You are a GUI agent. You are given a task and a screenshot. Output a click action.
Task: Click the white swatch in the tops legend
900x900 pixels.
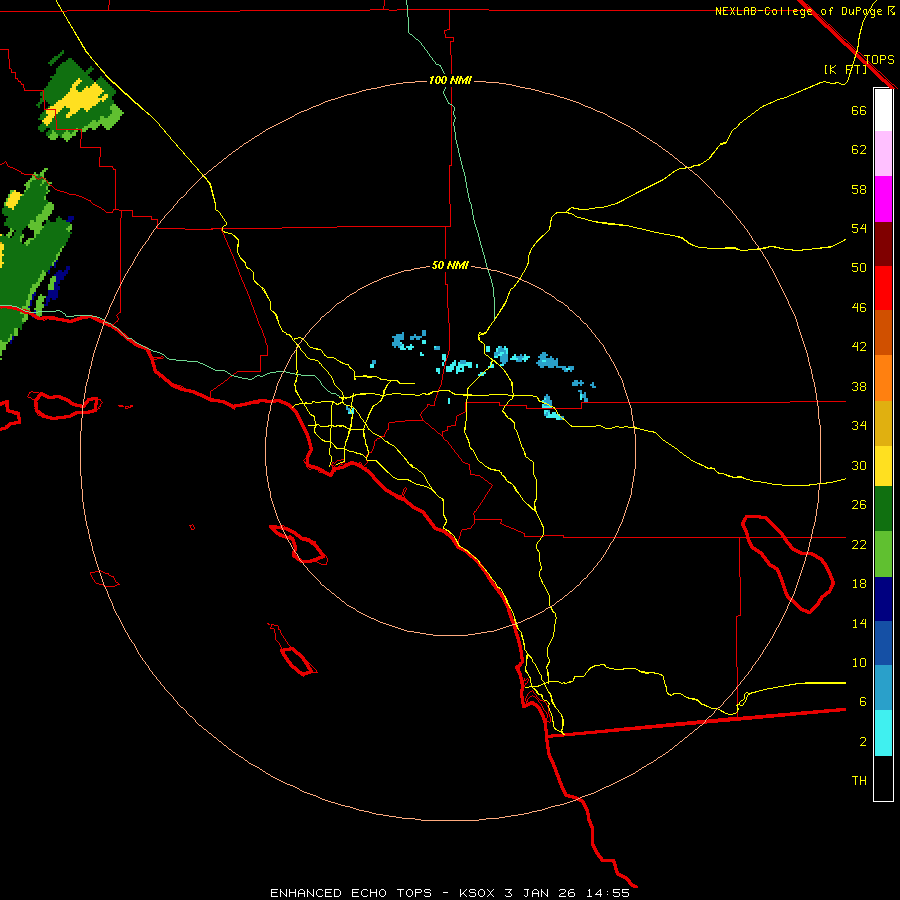click(883, 110)
